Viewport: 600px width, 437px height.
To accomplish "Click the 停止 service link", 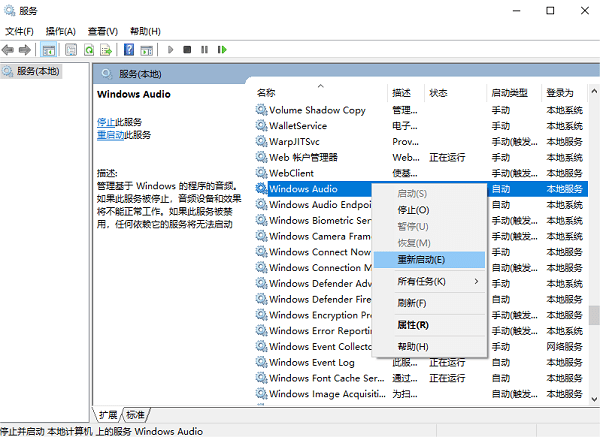I will tap(106, 122).
